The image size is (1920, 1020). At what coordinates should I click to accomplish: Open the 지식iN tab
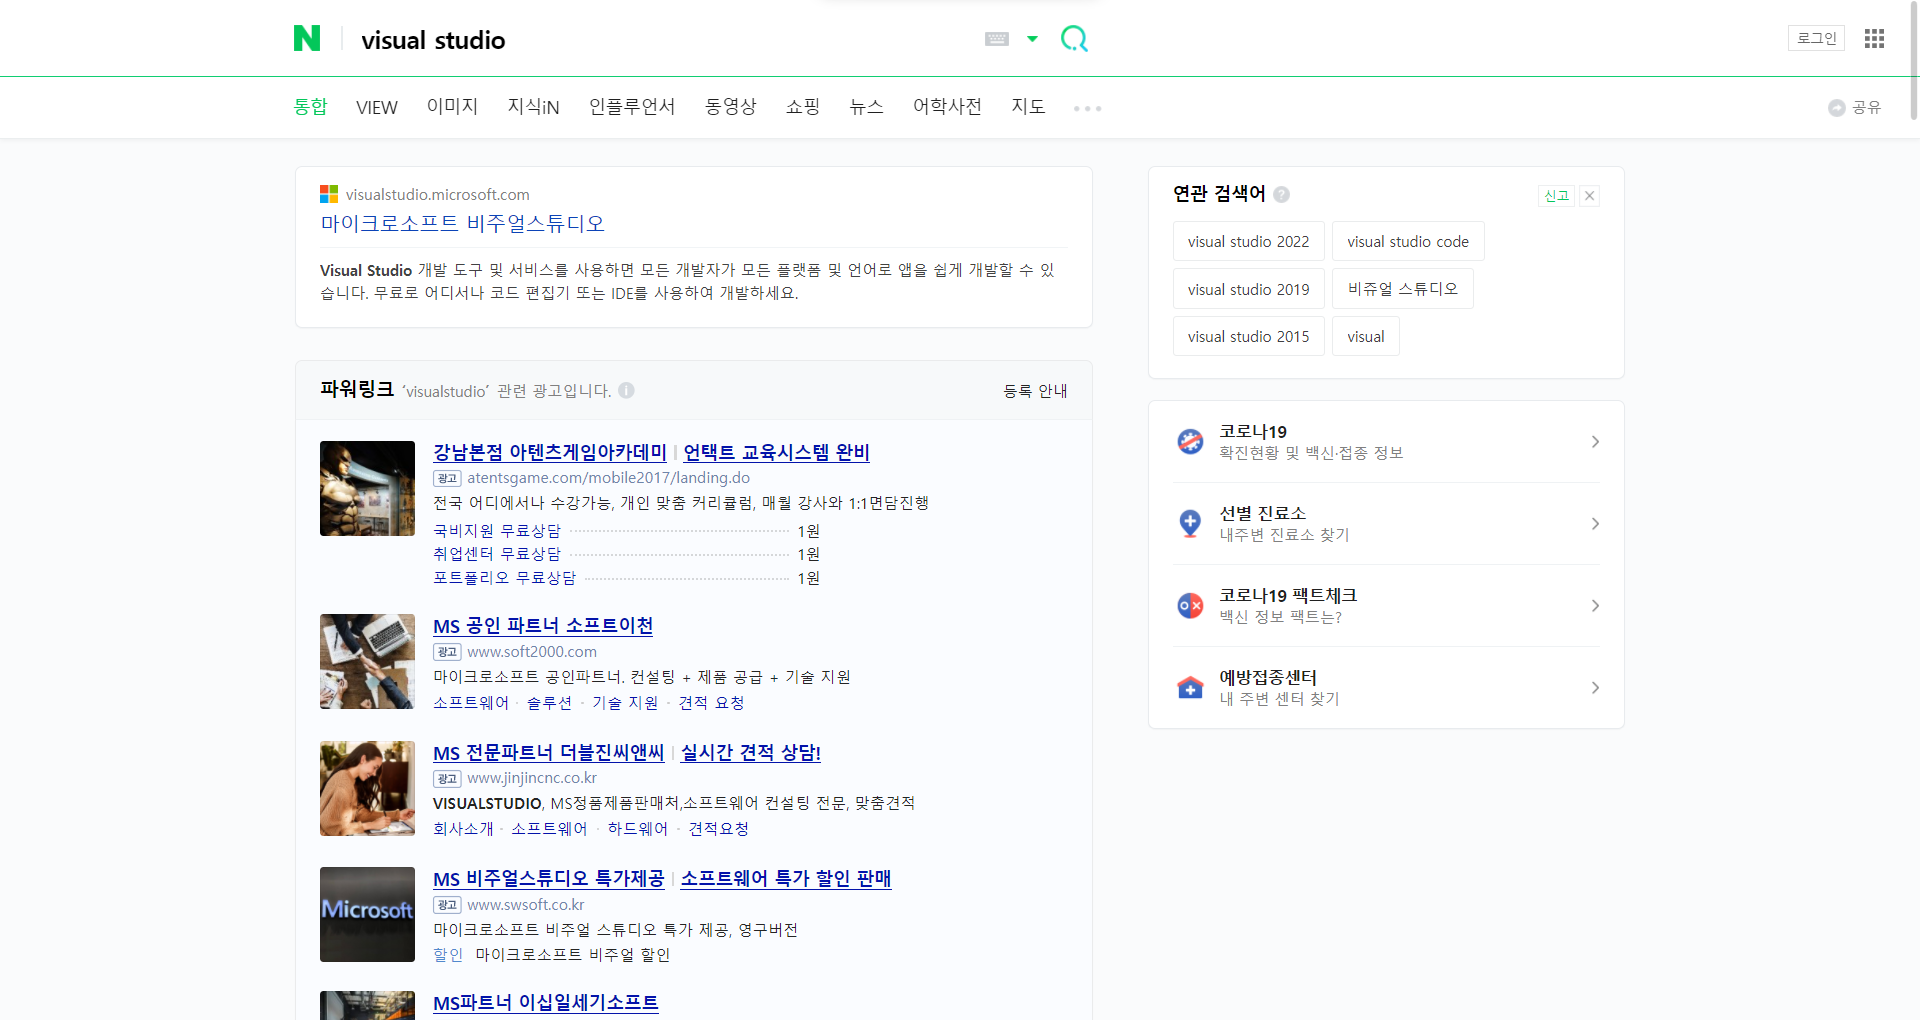coord(533,106)
